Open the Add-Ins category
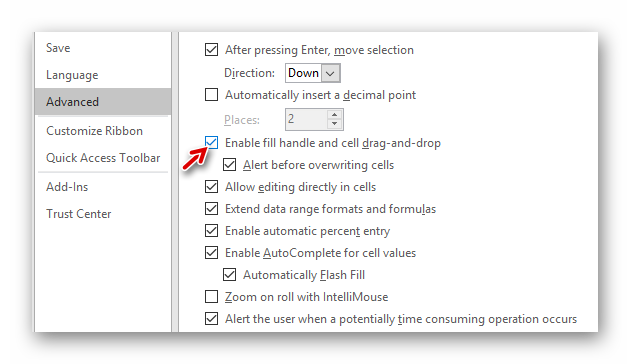 [x=67, y=187]
